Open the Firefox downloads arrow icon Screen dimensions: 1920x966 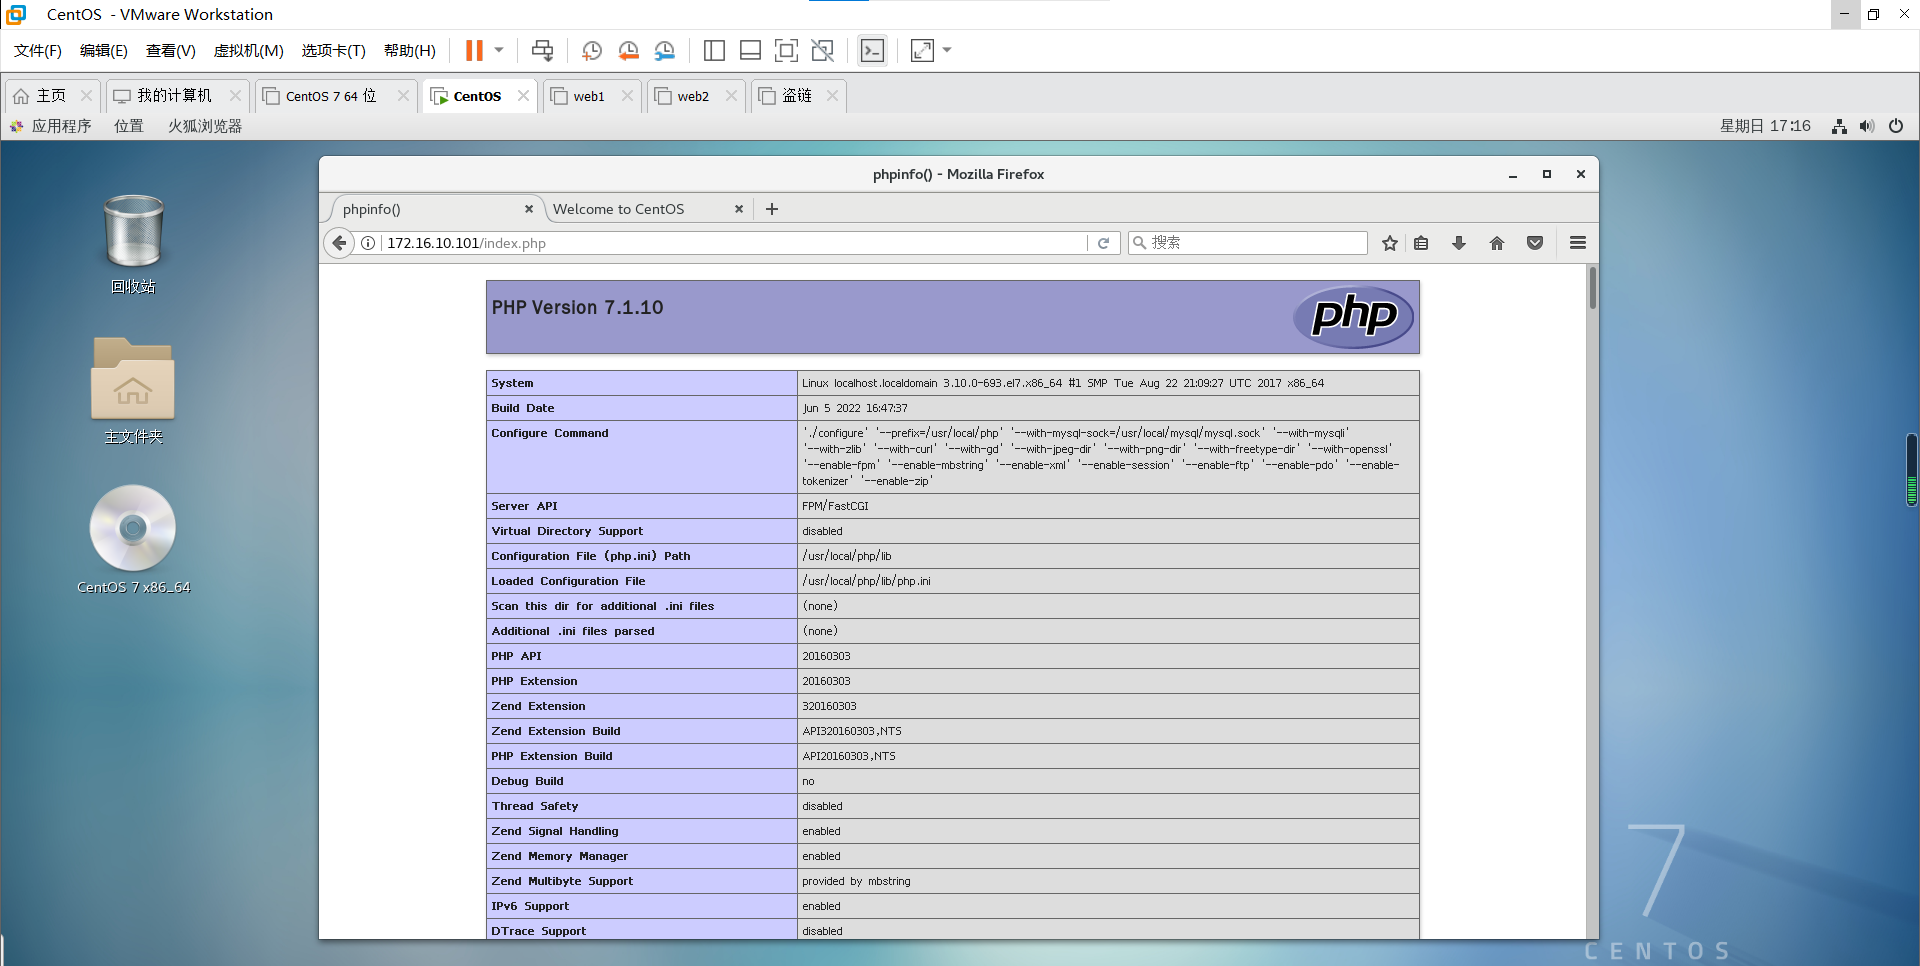click(1459, 243)
